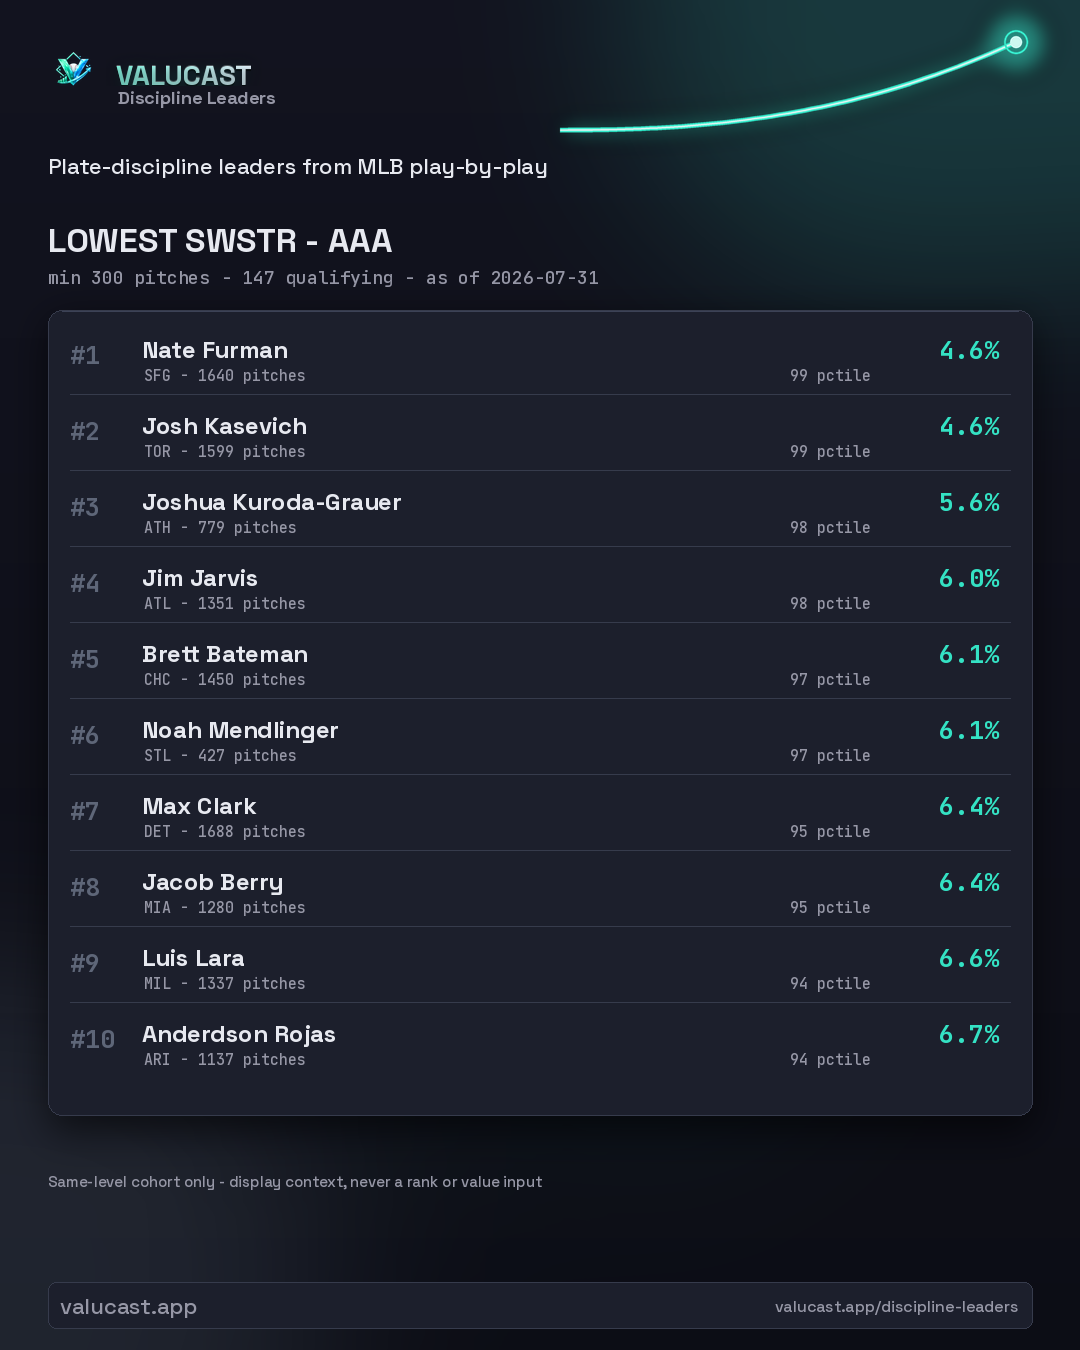The height and width of the screenshot is (1350, 1080).
Task: Open Jacob Berry player entry
Action: coord(540,889)
